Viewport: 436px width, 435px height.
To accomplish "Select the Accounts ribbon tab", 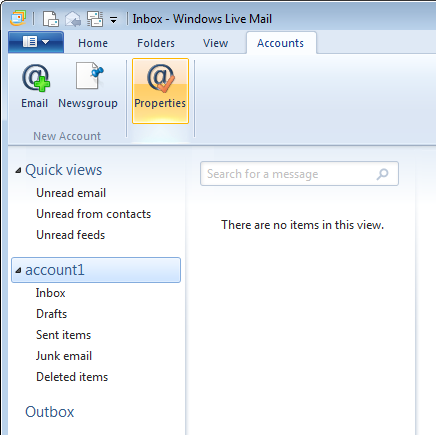I will [281, 43].
